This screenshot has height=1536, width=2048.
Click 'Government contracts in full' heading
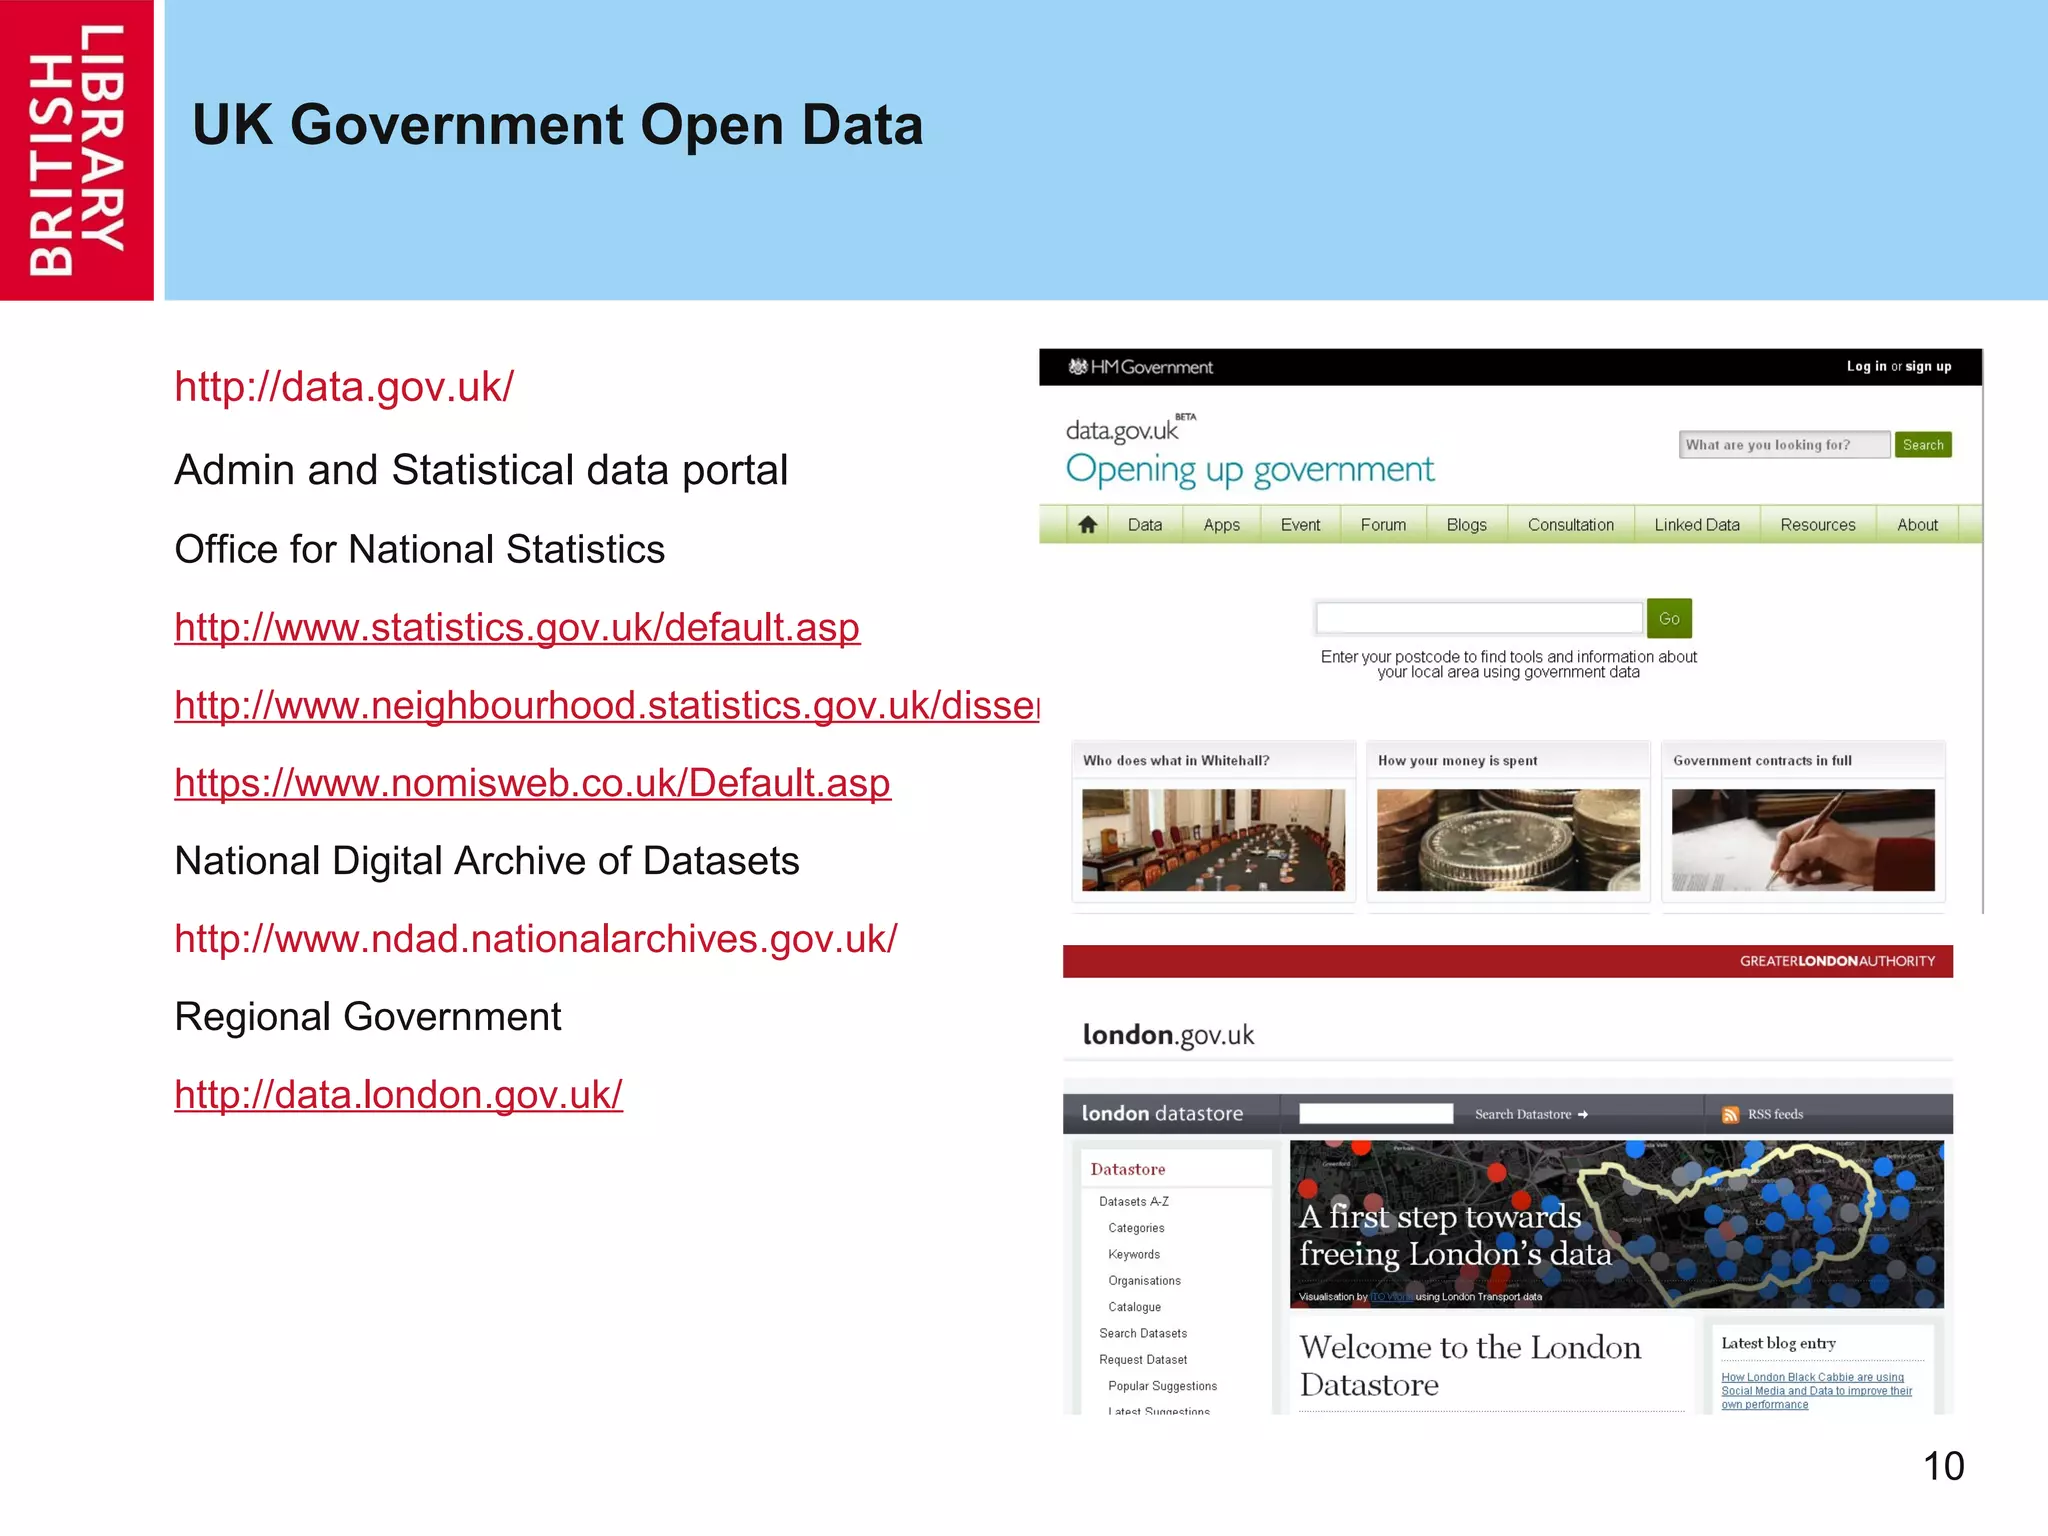pos(1762,761)
